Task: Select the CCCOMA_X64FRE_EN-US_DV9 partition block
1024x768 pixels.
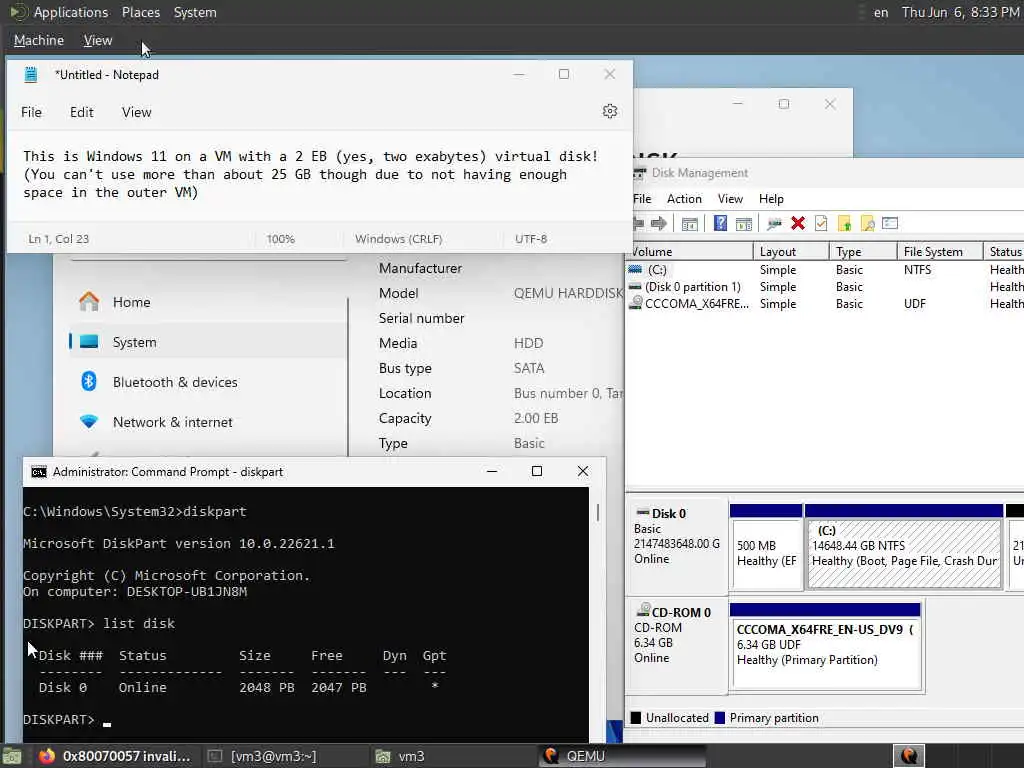Action: click(x=825, y=645)
